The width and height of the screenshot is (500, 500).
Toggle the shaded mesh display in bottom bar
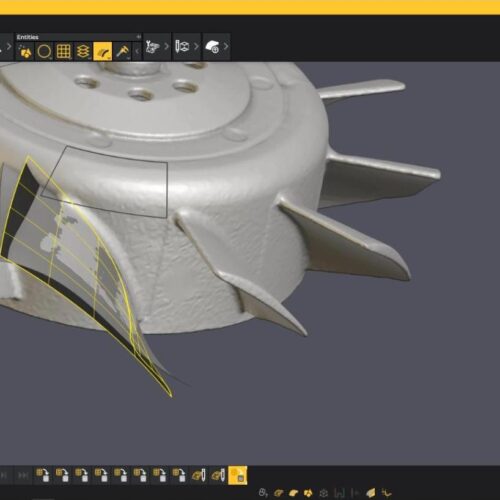[x=371, y=493]
